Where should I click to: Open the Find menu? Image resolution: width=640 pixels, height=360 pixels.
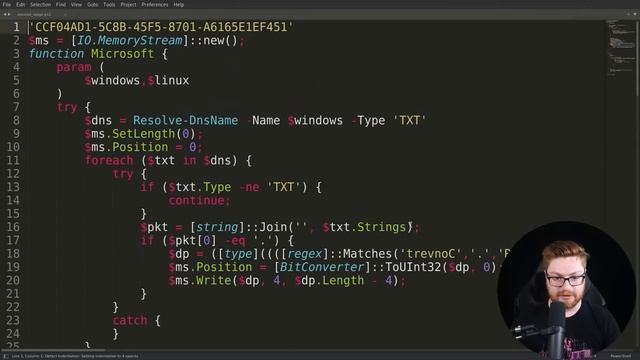point(61,4)
